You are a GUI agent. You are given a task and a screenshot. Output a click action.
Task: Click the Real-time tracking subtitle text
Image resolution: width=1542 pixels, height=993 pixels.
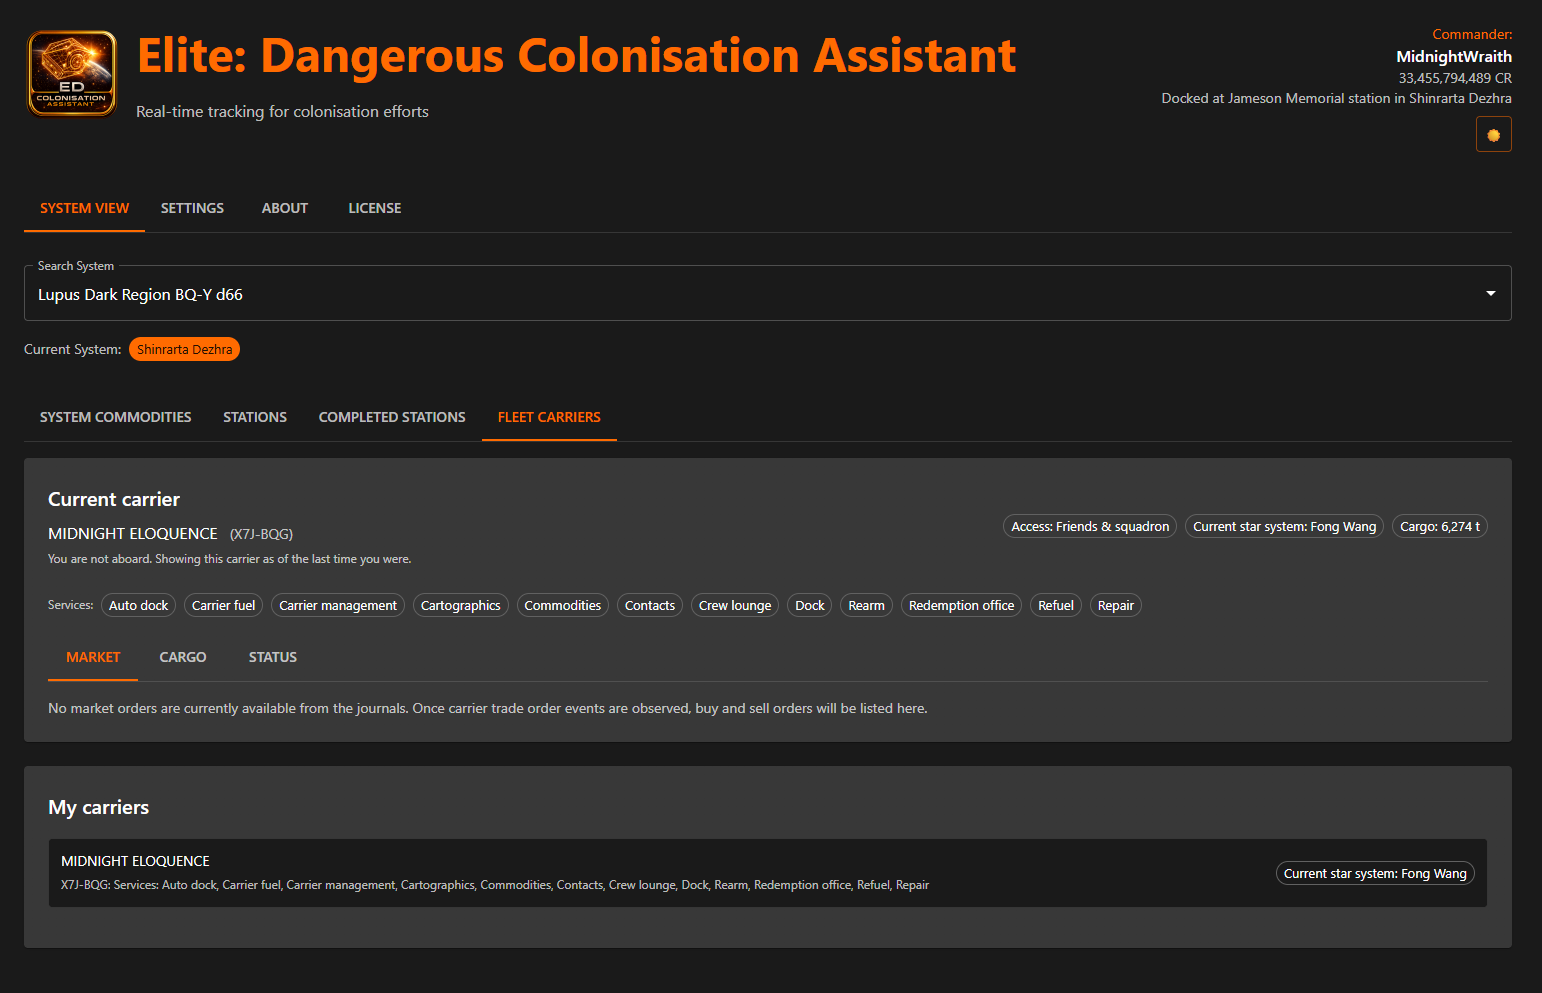click(282, 111)
